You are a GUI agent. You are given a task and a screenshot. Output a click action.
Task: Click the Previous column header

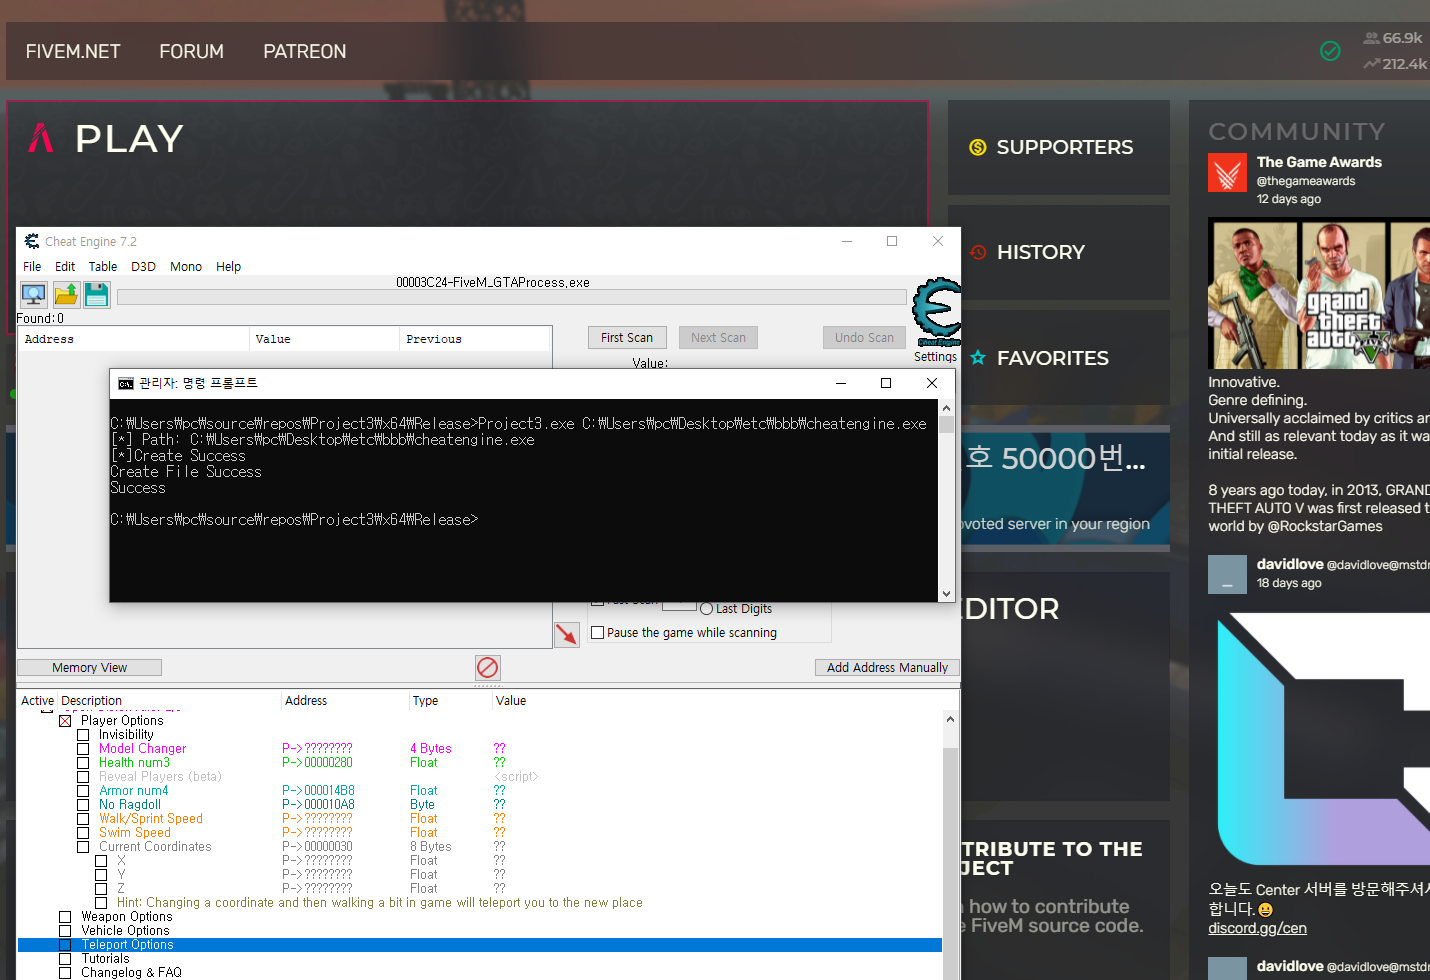tap(475, 339)
